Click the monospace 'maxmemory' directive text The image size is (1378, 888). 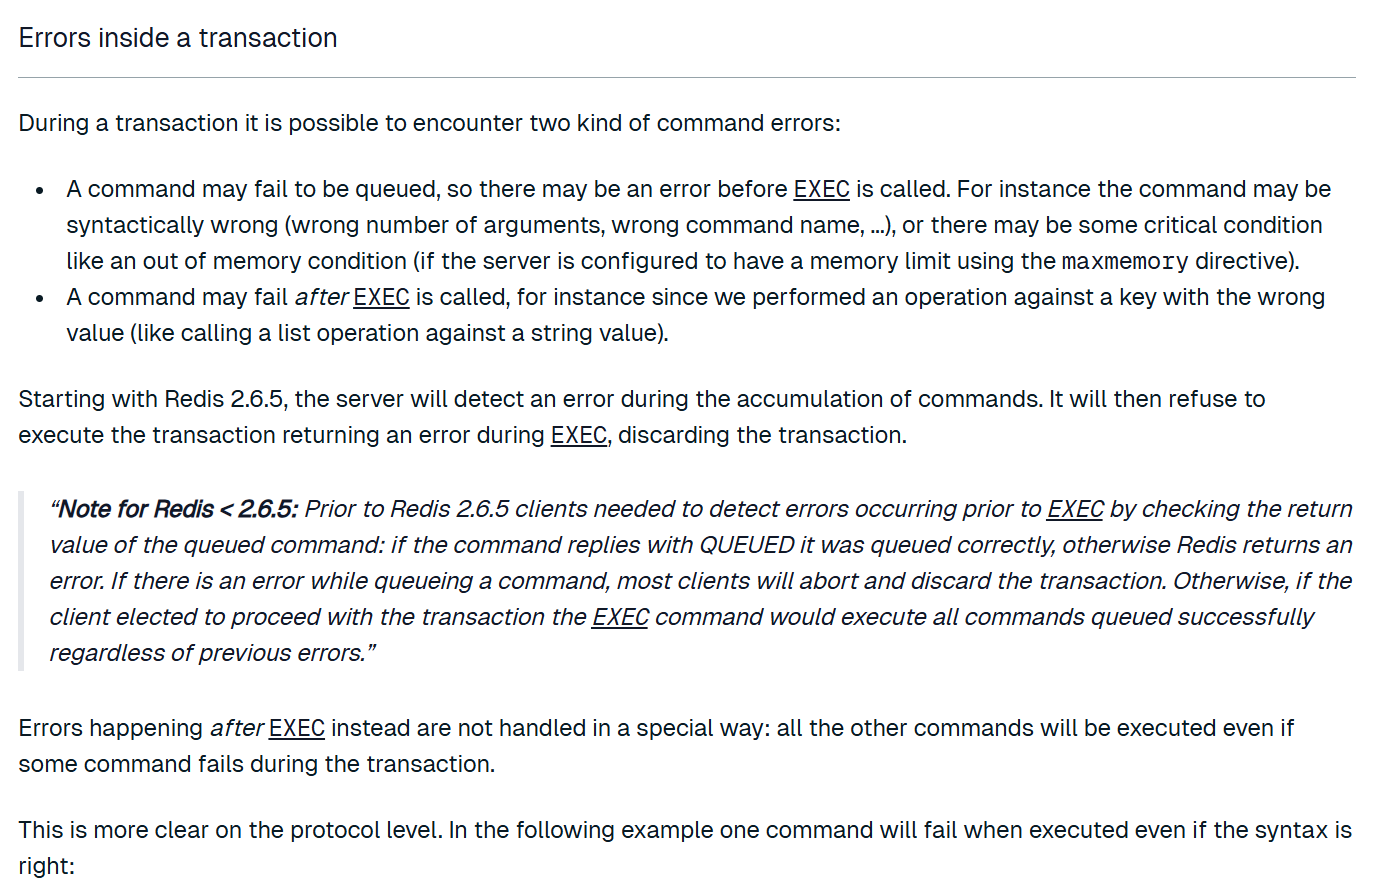[1124, 262]
